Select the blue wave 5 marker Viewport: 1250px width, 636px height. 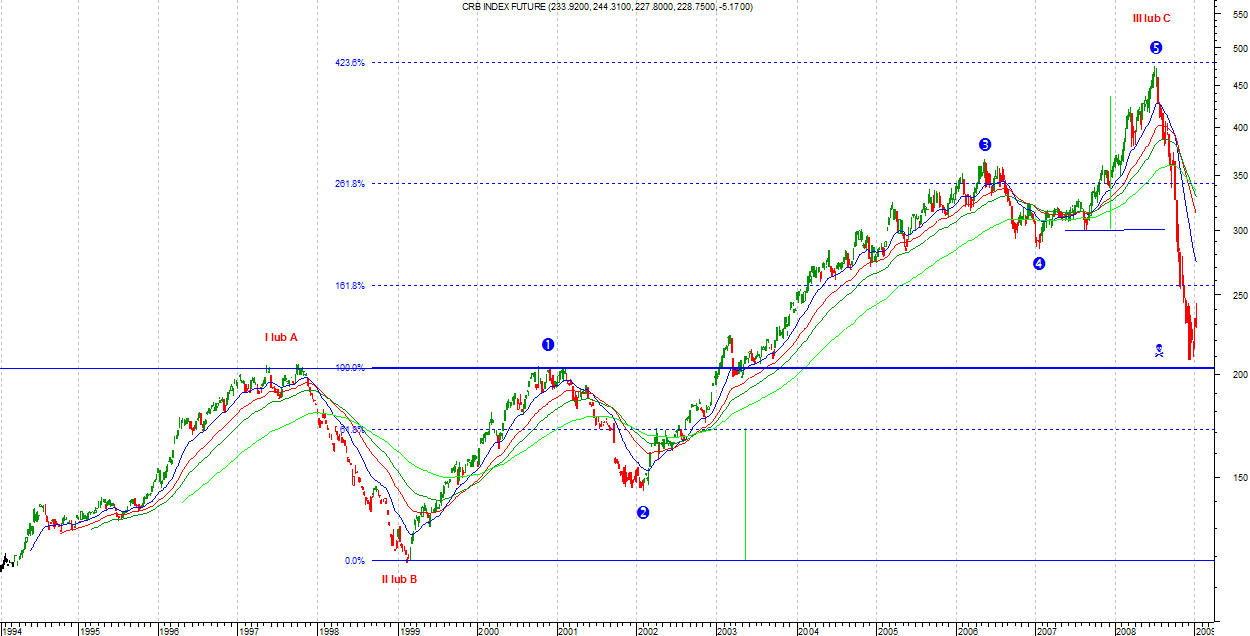(1155, 48)
